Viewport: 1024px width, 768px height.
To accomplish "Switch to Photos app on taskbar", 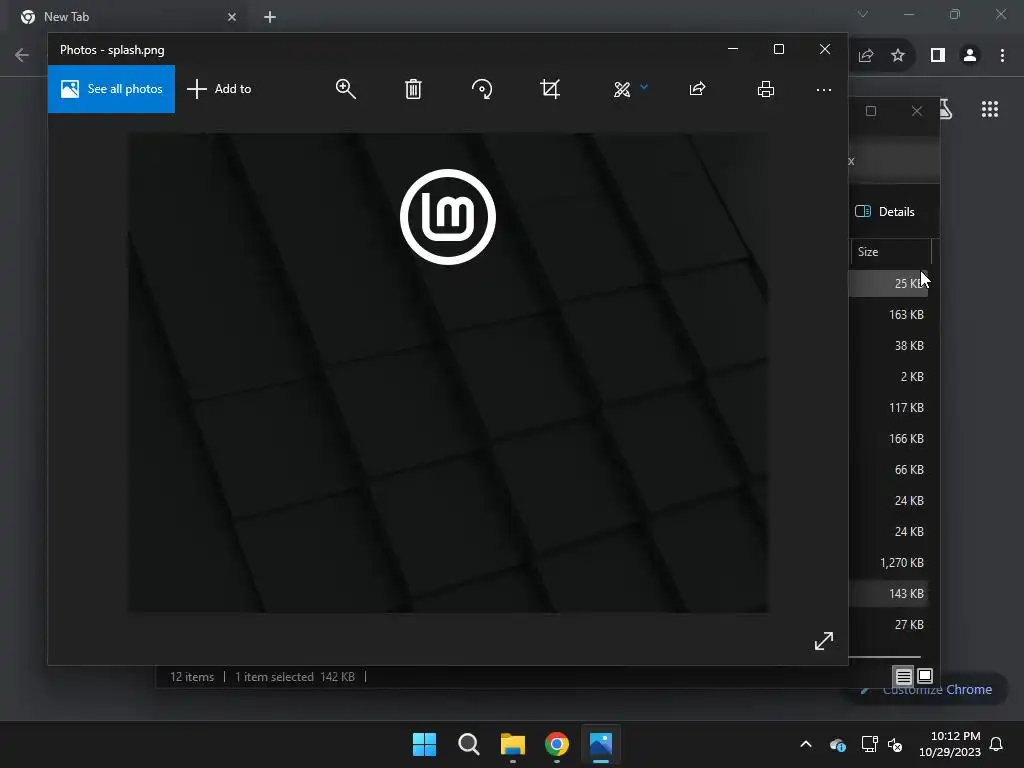I will 601,744.
